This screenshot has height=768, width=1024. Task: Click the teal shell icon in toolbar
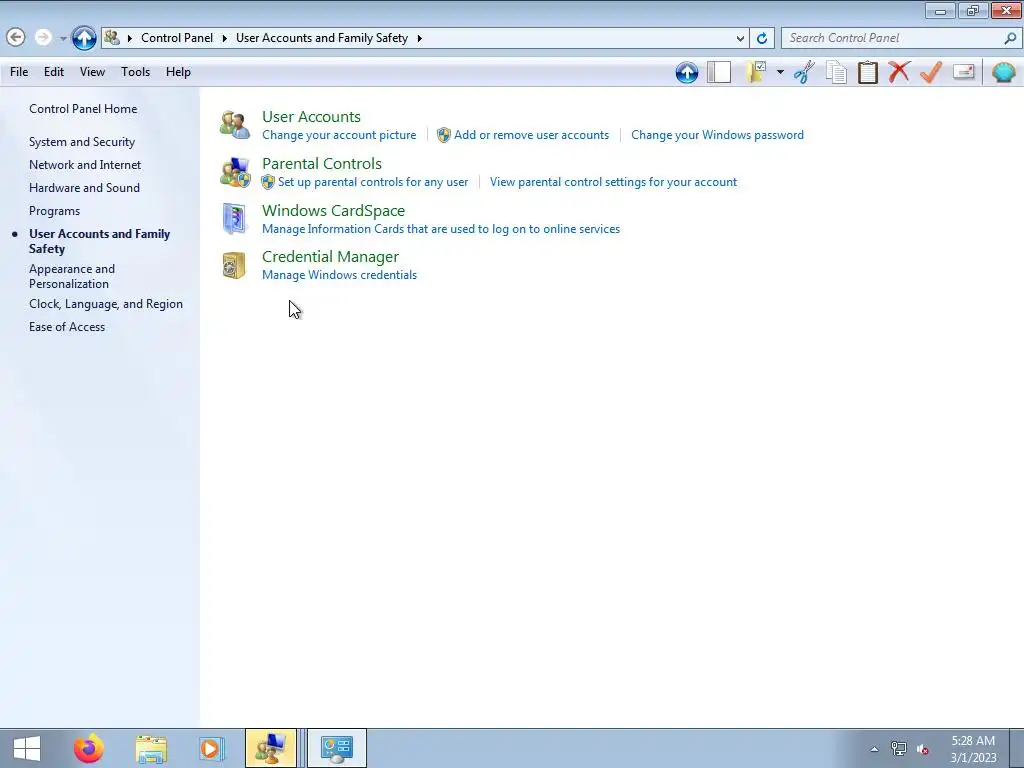click(x=1004, y=72)
